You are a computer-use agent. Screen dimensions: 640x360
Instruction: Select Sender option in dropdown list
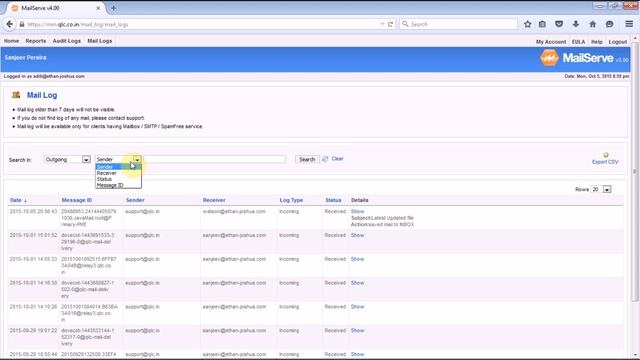(x=118, y=167)
